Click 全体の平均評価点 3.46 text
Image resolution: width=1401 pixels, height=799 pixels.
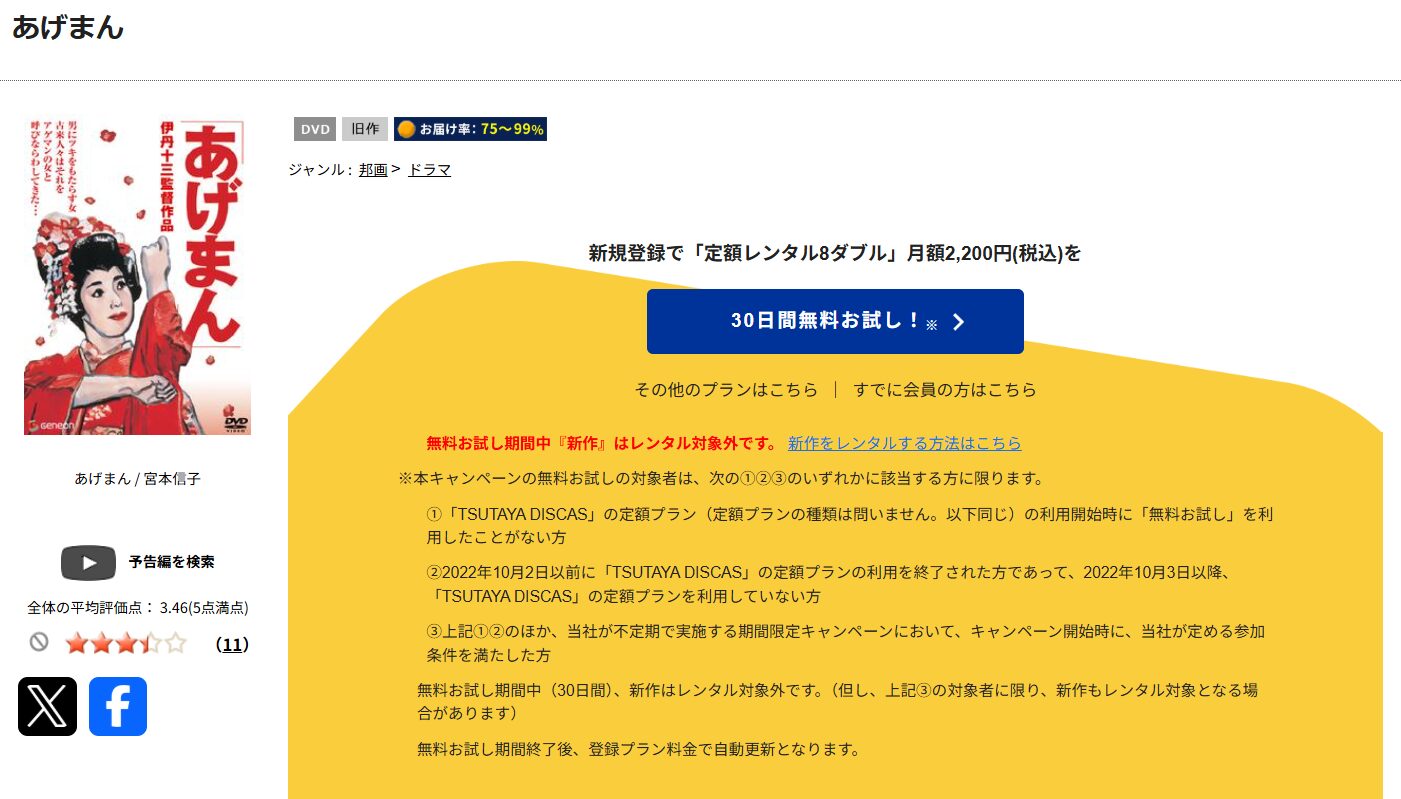point(138,607)
